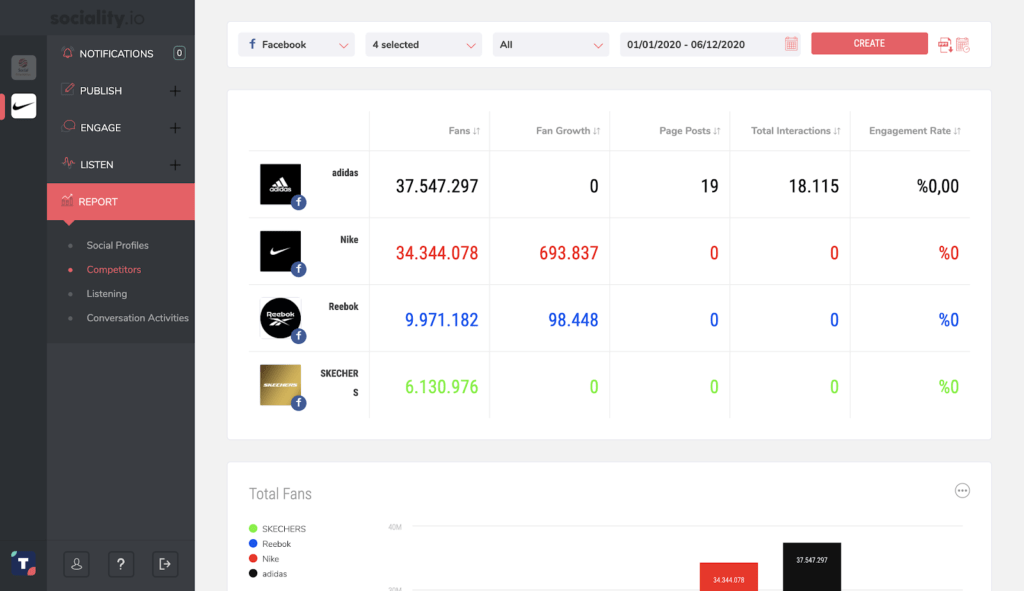1024x591 pixels.
Task: Click Reebok fans value 9.971.182
Action: tap(441, 320)
